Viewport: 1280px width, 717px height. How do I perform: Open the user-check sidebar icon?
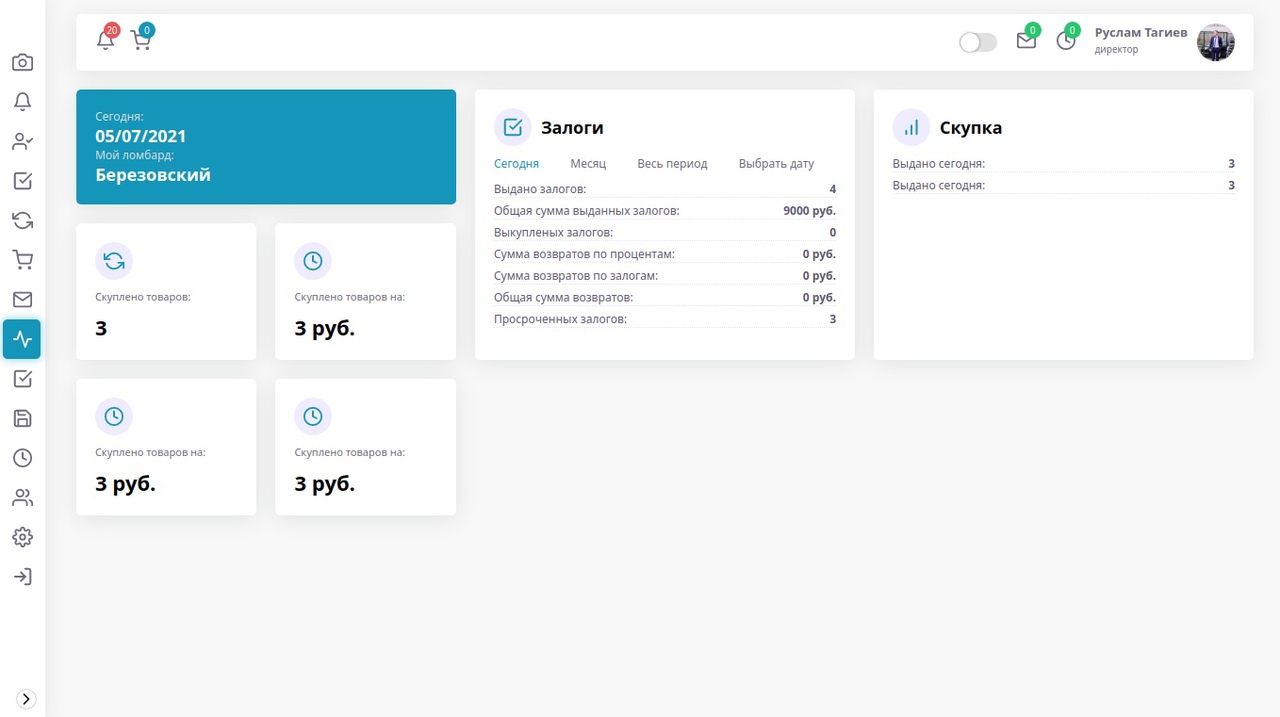point(22,141)
